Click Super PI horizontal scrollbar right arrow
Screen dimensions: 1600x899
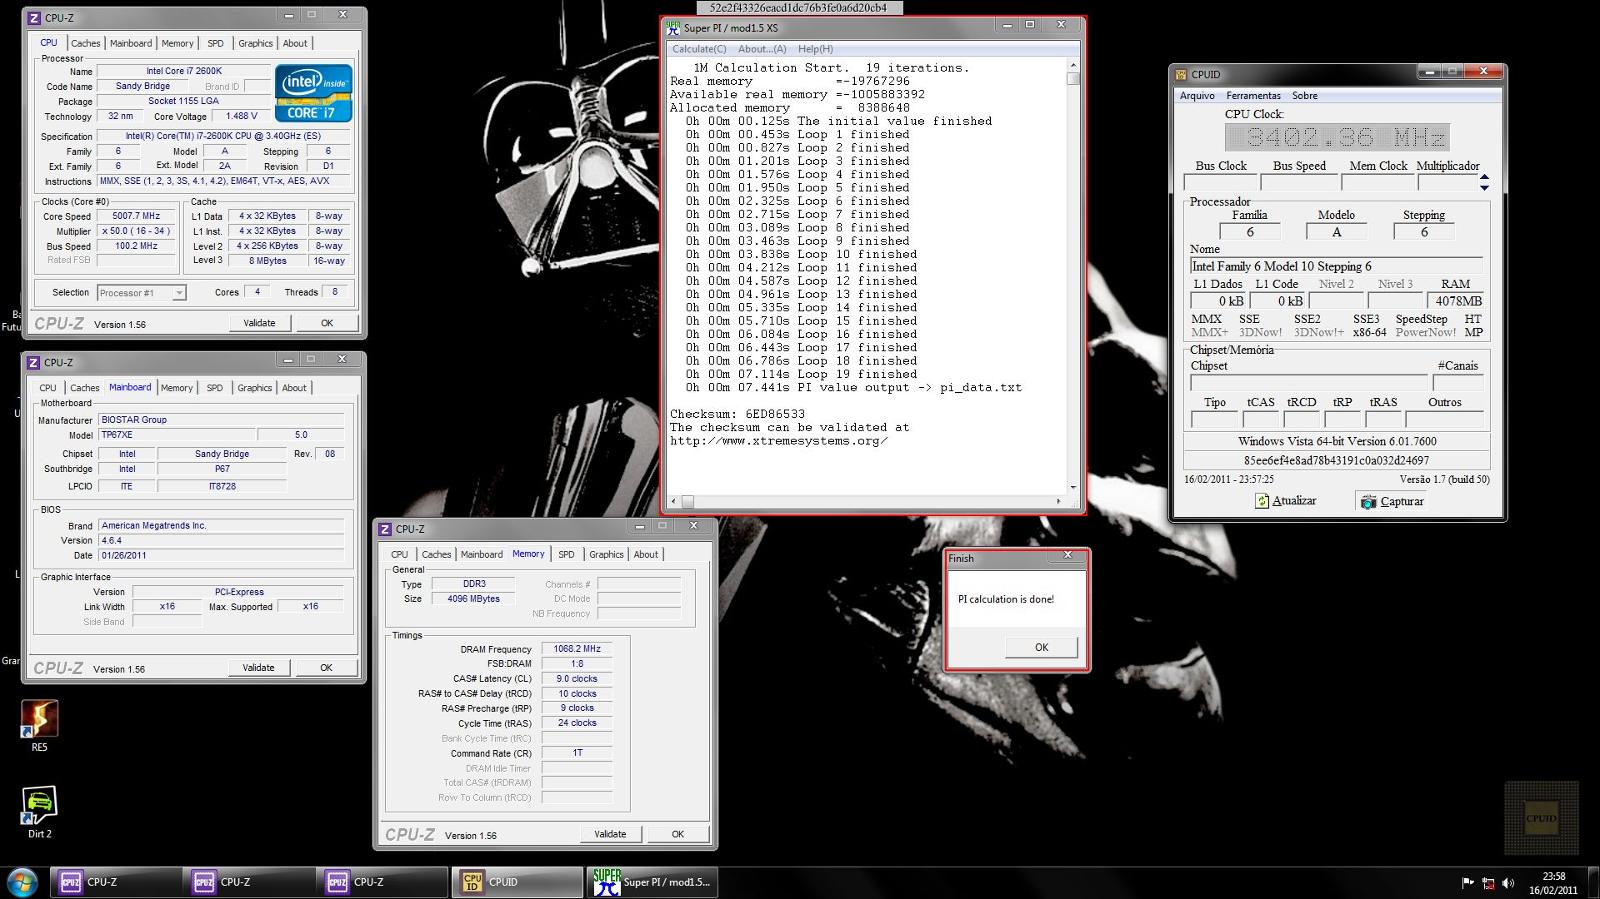(1059, 501)
